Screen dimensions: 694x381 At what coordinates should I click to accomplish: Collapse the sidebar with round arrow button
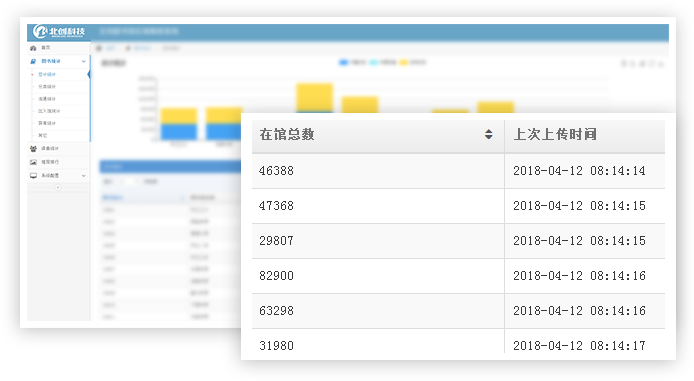pyautogui.click(x=58, y=188)
